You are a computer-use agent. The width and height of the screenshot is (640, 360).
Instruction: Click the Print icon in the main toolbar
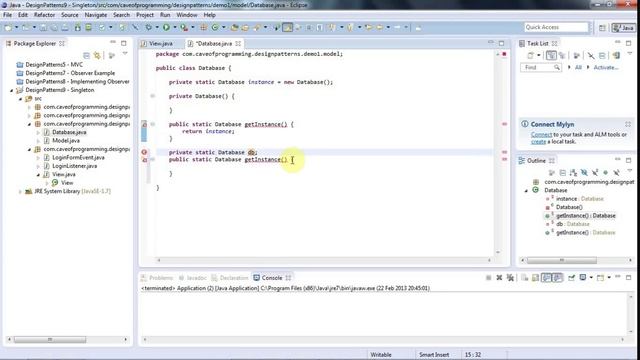pyautogui.click(x=65, y=27)
